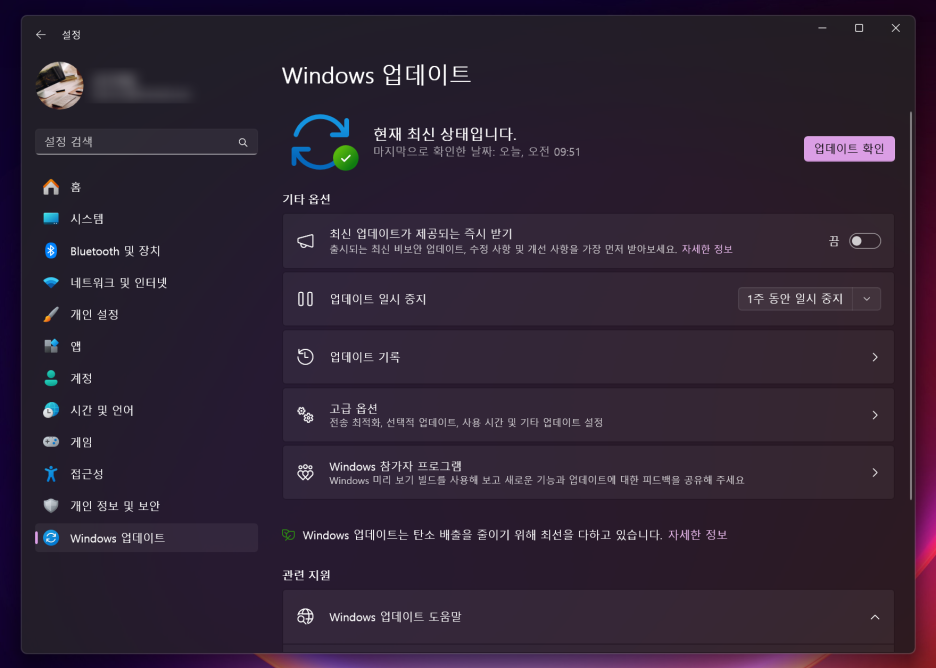Click the 홈 house icon

click(x=51, y=187)
